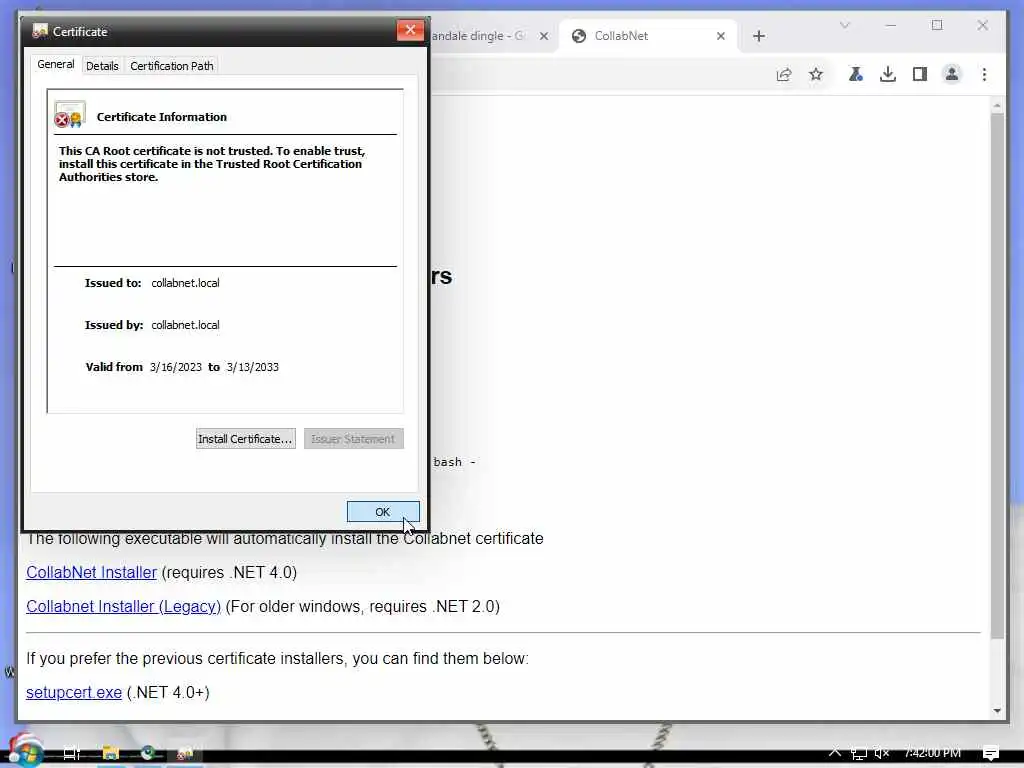Open the Collabnet Installer (Legacy) link
Screen dimensions: 1024x768
coord(123,606)
